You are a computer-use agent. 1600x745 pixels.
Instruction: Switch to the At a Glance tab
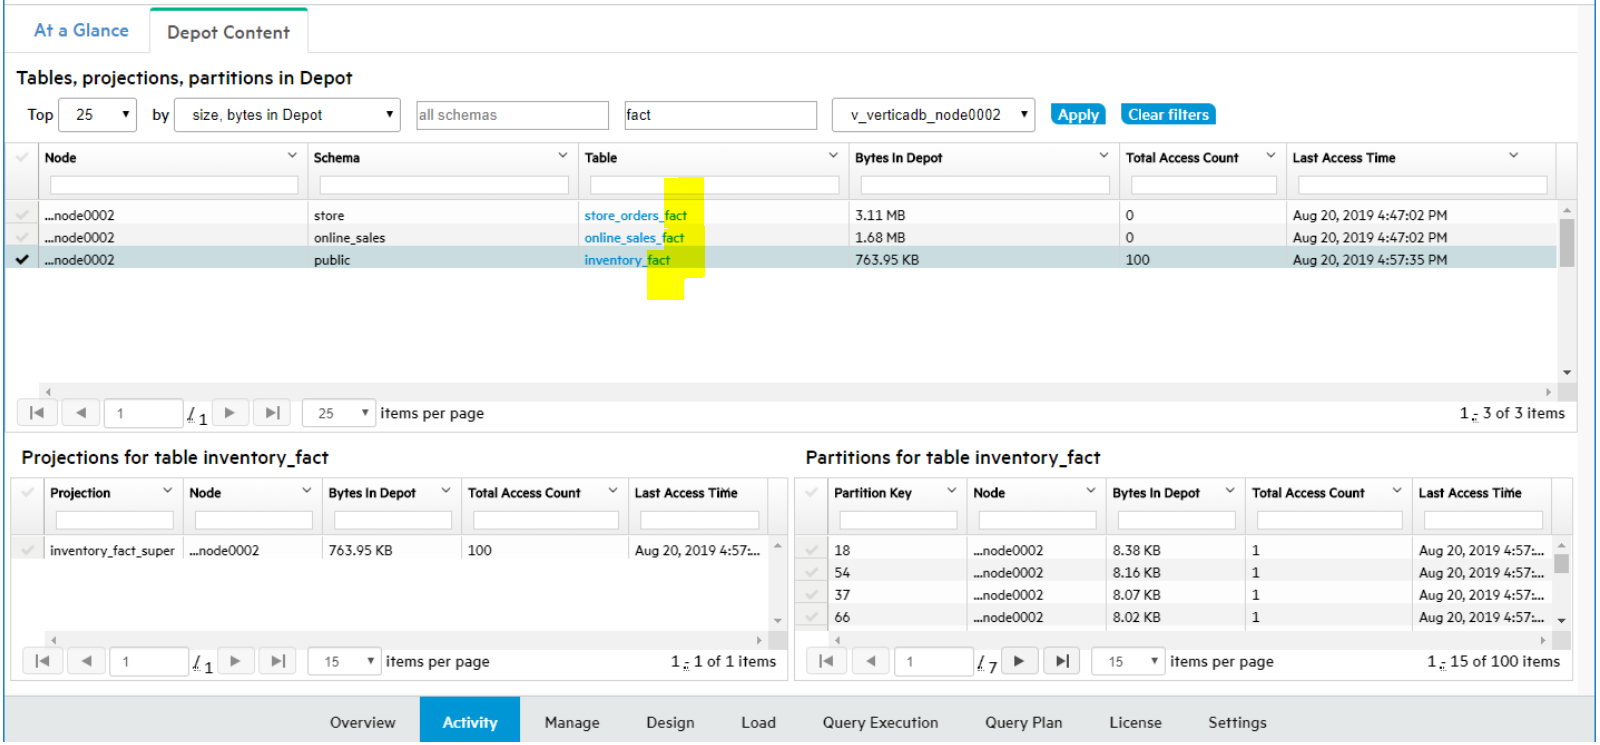click(x=81, y=31)
